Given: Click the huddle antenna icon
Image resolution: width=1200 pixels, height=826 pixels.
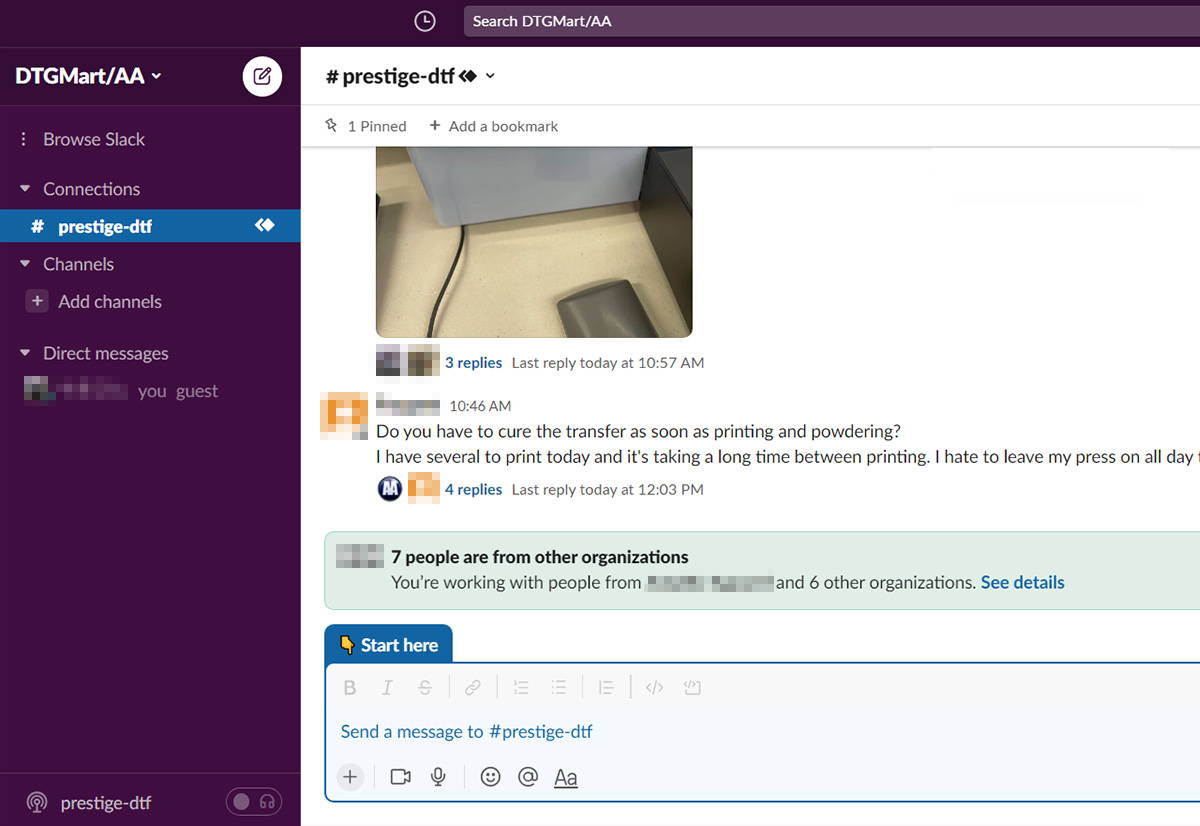Looking at the screenshot, I should (x=36, y=803).
